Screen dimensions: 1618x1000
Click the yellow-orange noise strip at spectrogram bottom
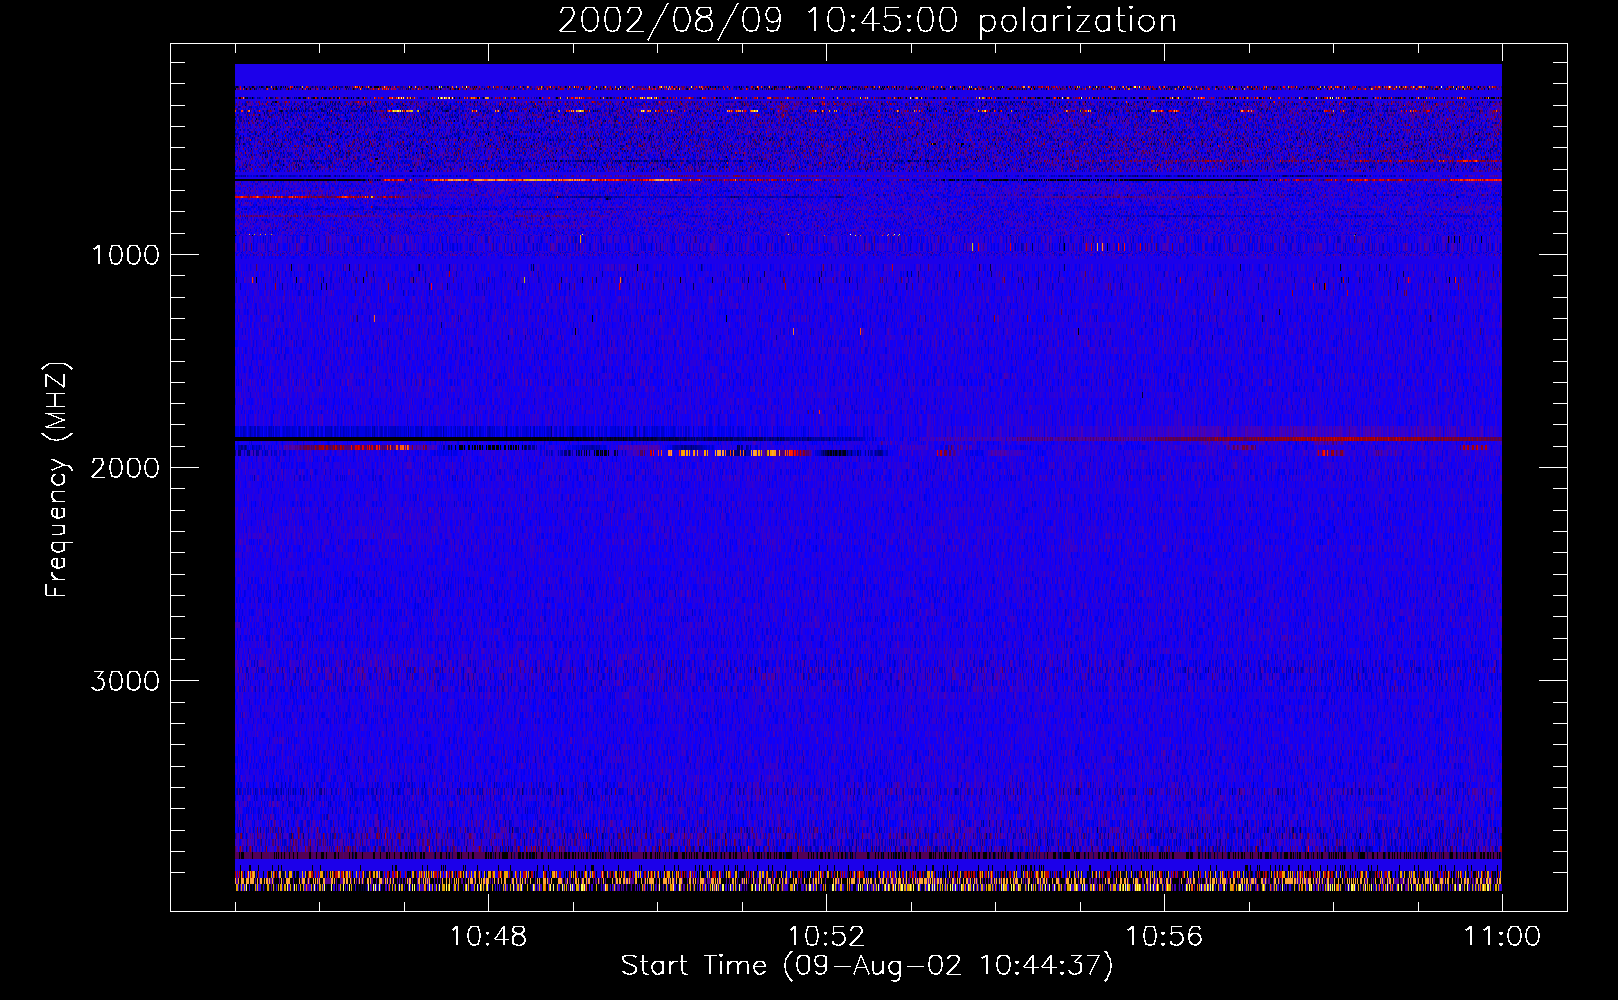click(868, 881)
